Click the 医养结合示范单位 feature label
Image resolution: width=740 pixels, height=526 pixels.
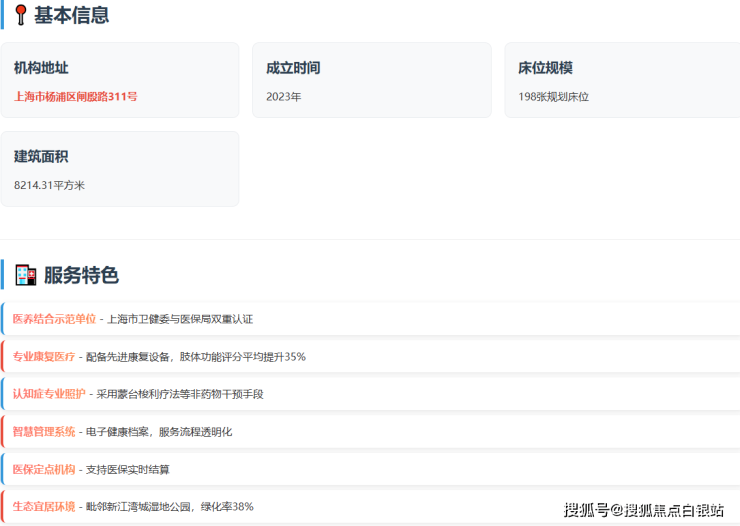point(54,319)
